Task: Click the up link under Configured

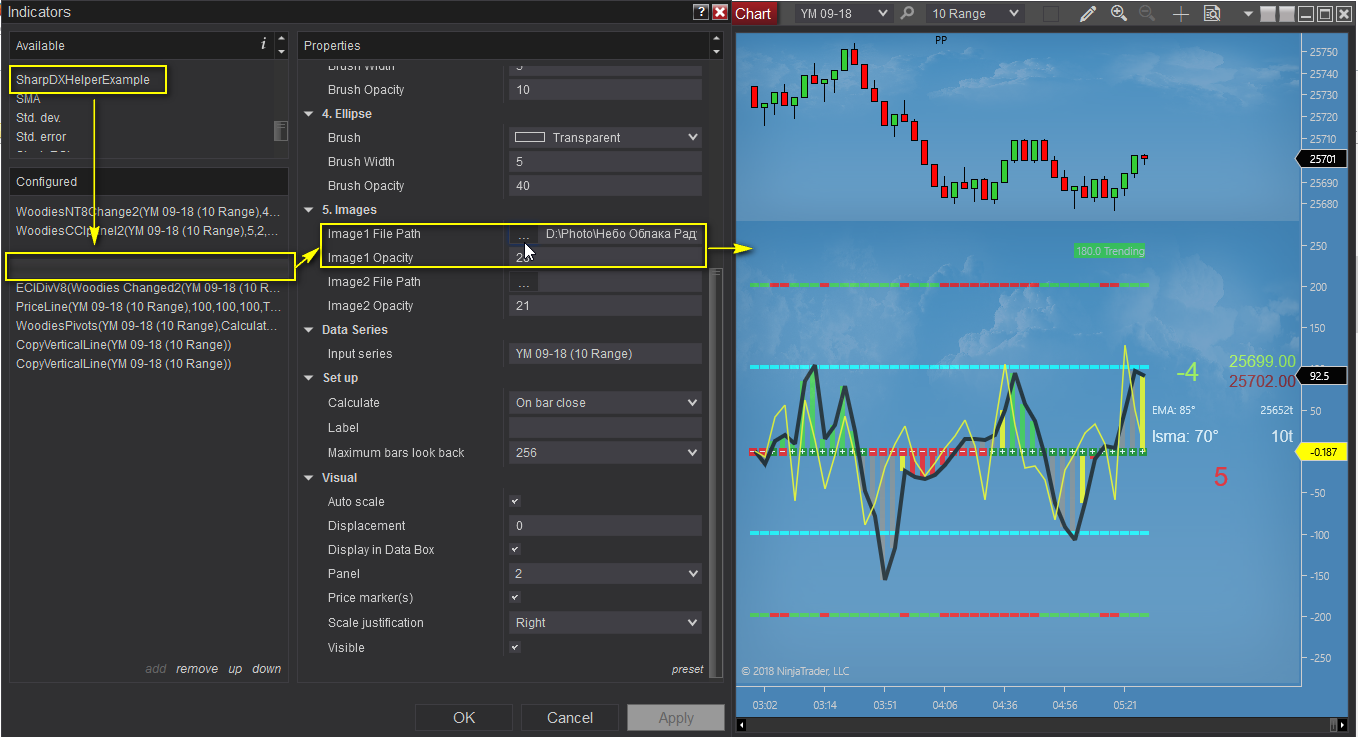Action: [x=235, y=669]
